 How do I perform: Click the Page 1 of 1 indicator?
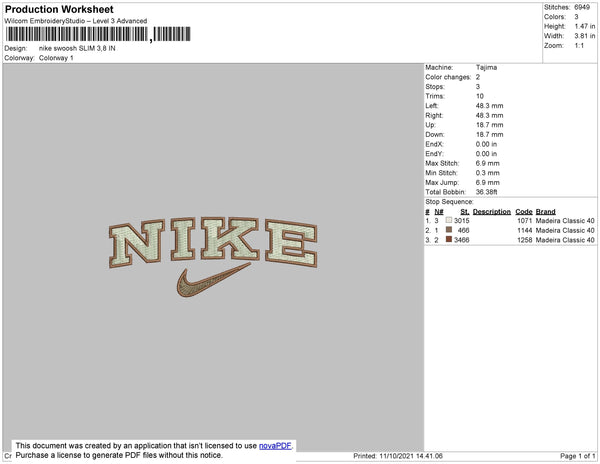point(578,456)
